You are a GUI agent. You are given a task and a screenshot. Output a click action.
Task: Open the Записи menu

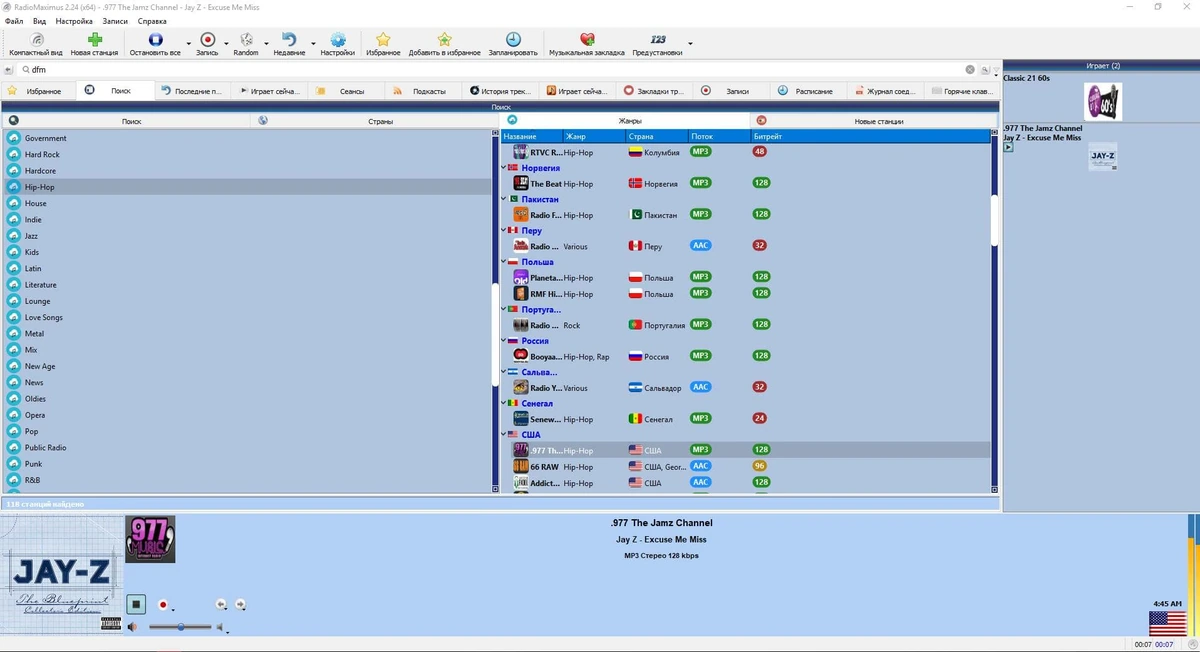(115, 21)
